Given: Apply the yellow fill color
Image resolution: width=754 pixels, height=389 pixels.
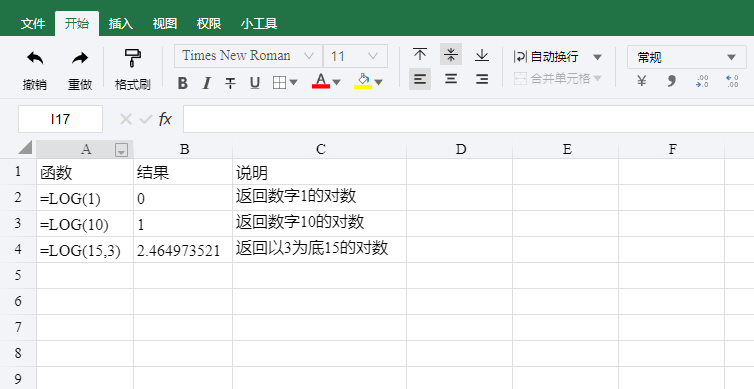Looking at the screenshot, I should (x=363, y=81).
